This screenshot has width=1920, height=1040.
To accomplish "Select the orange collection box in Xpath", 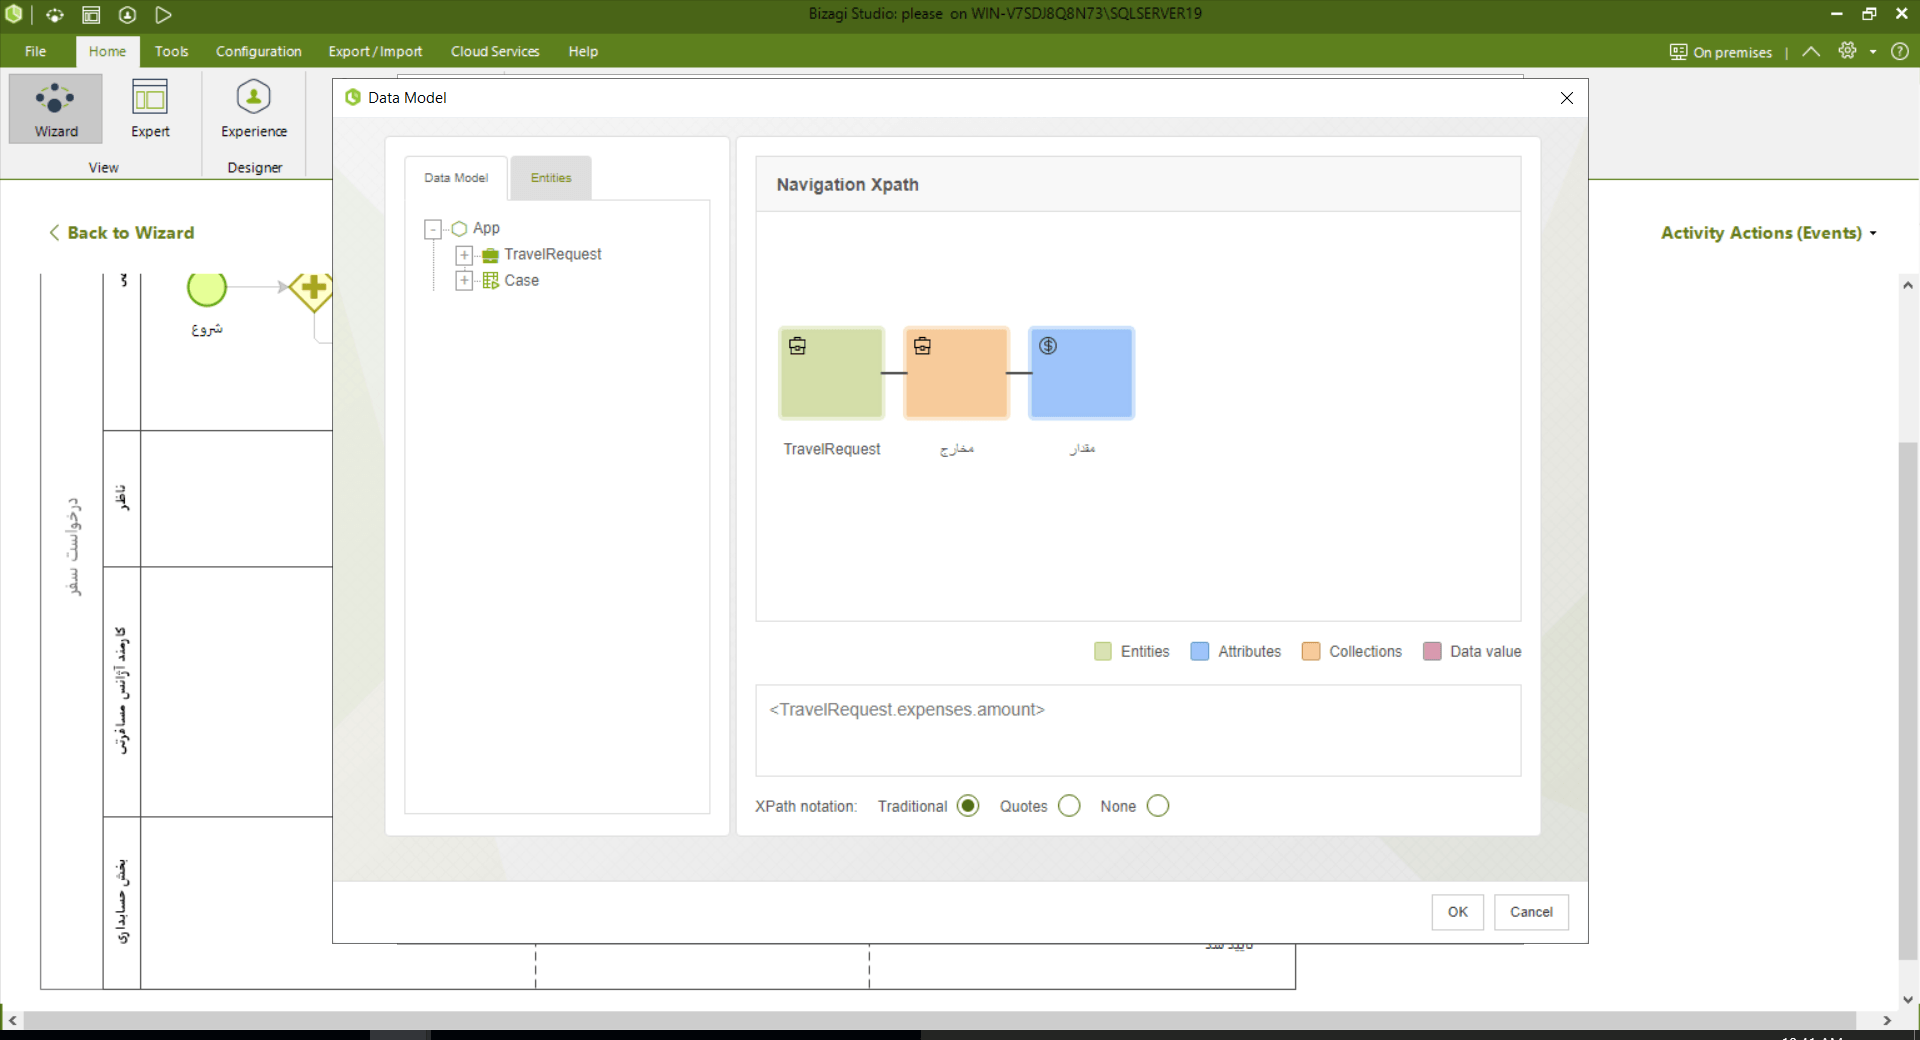I will tap(957, 373).
